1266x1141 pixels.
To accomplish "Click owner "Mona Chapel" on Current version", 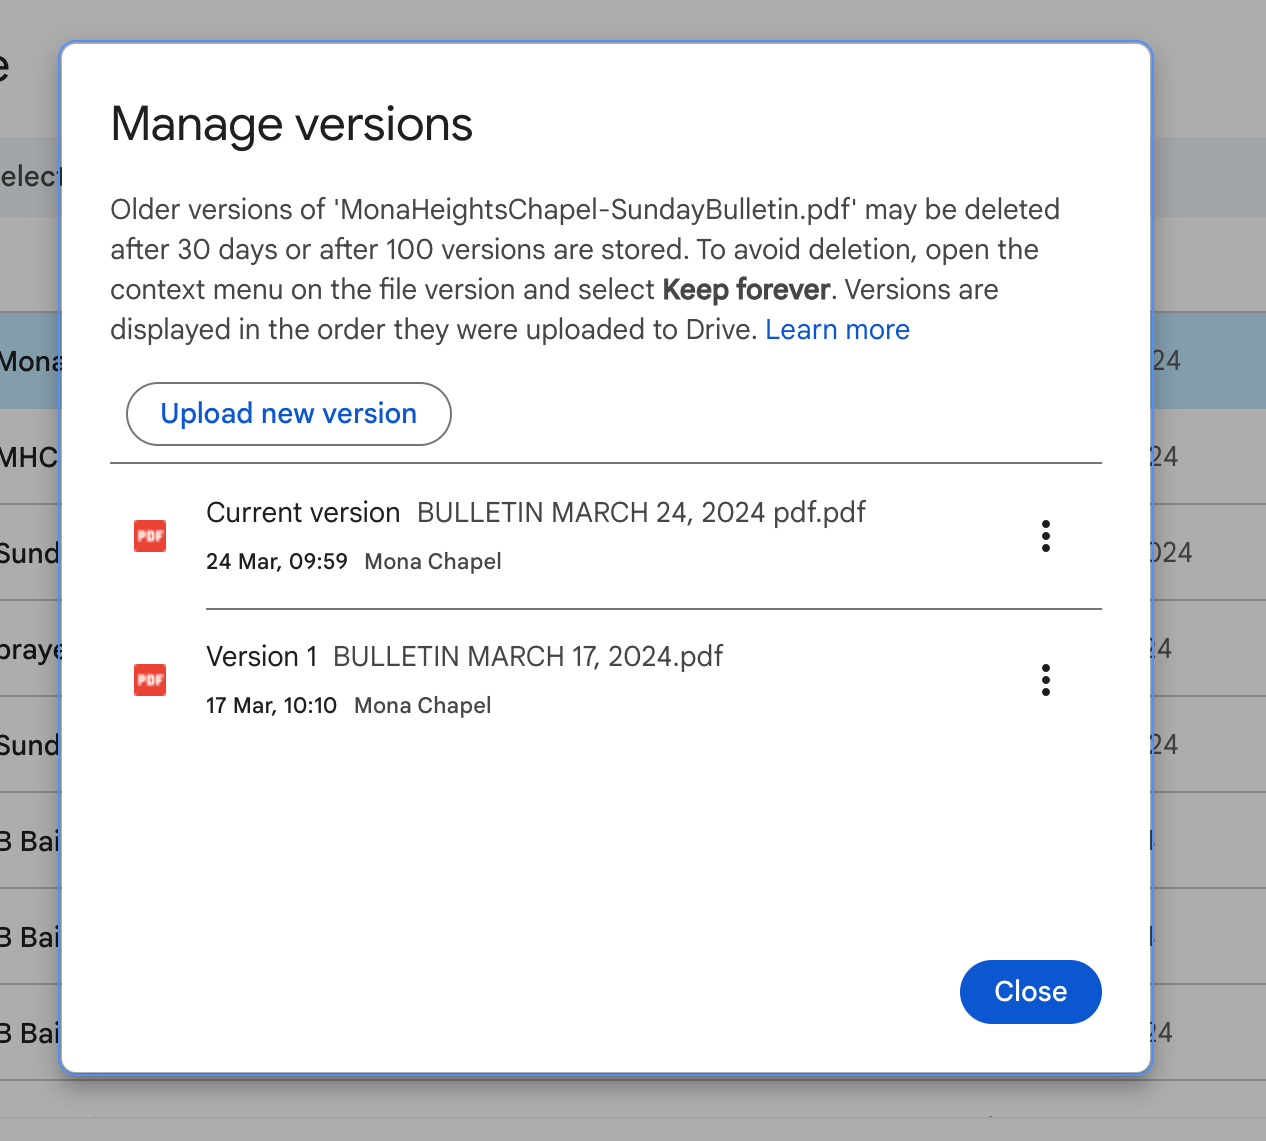I will (x=432, y=561).
